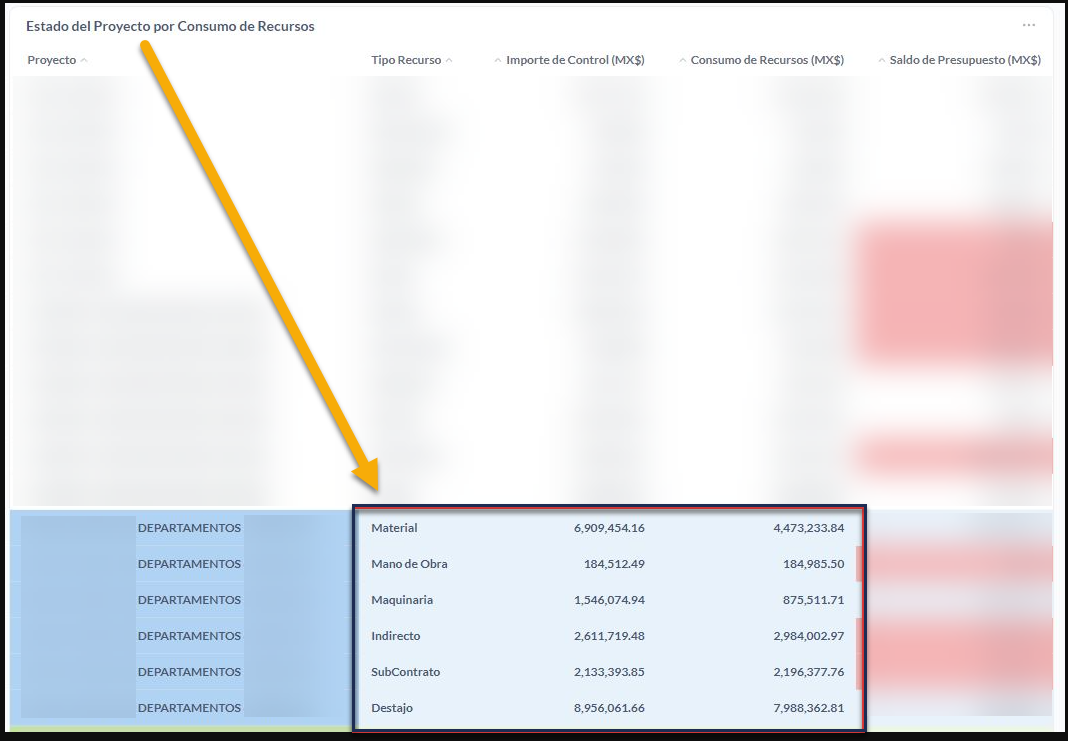Click the Material resource type cell
1068x741 pixels.
click(x=394, y=528)
